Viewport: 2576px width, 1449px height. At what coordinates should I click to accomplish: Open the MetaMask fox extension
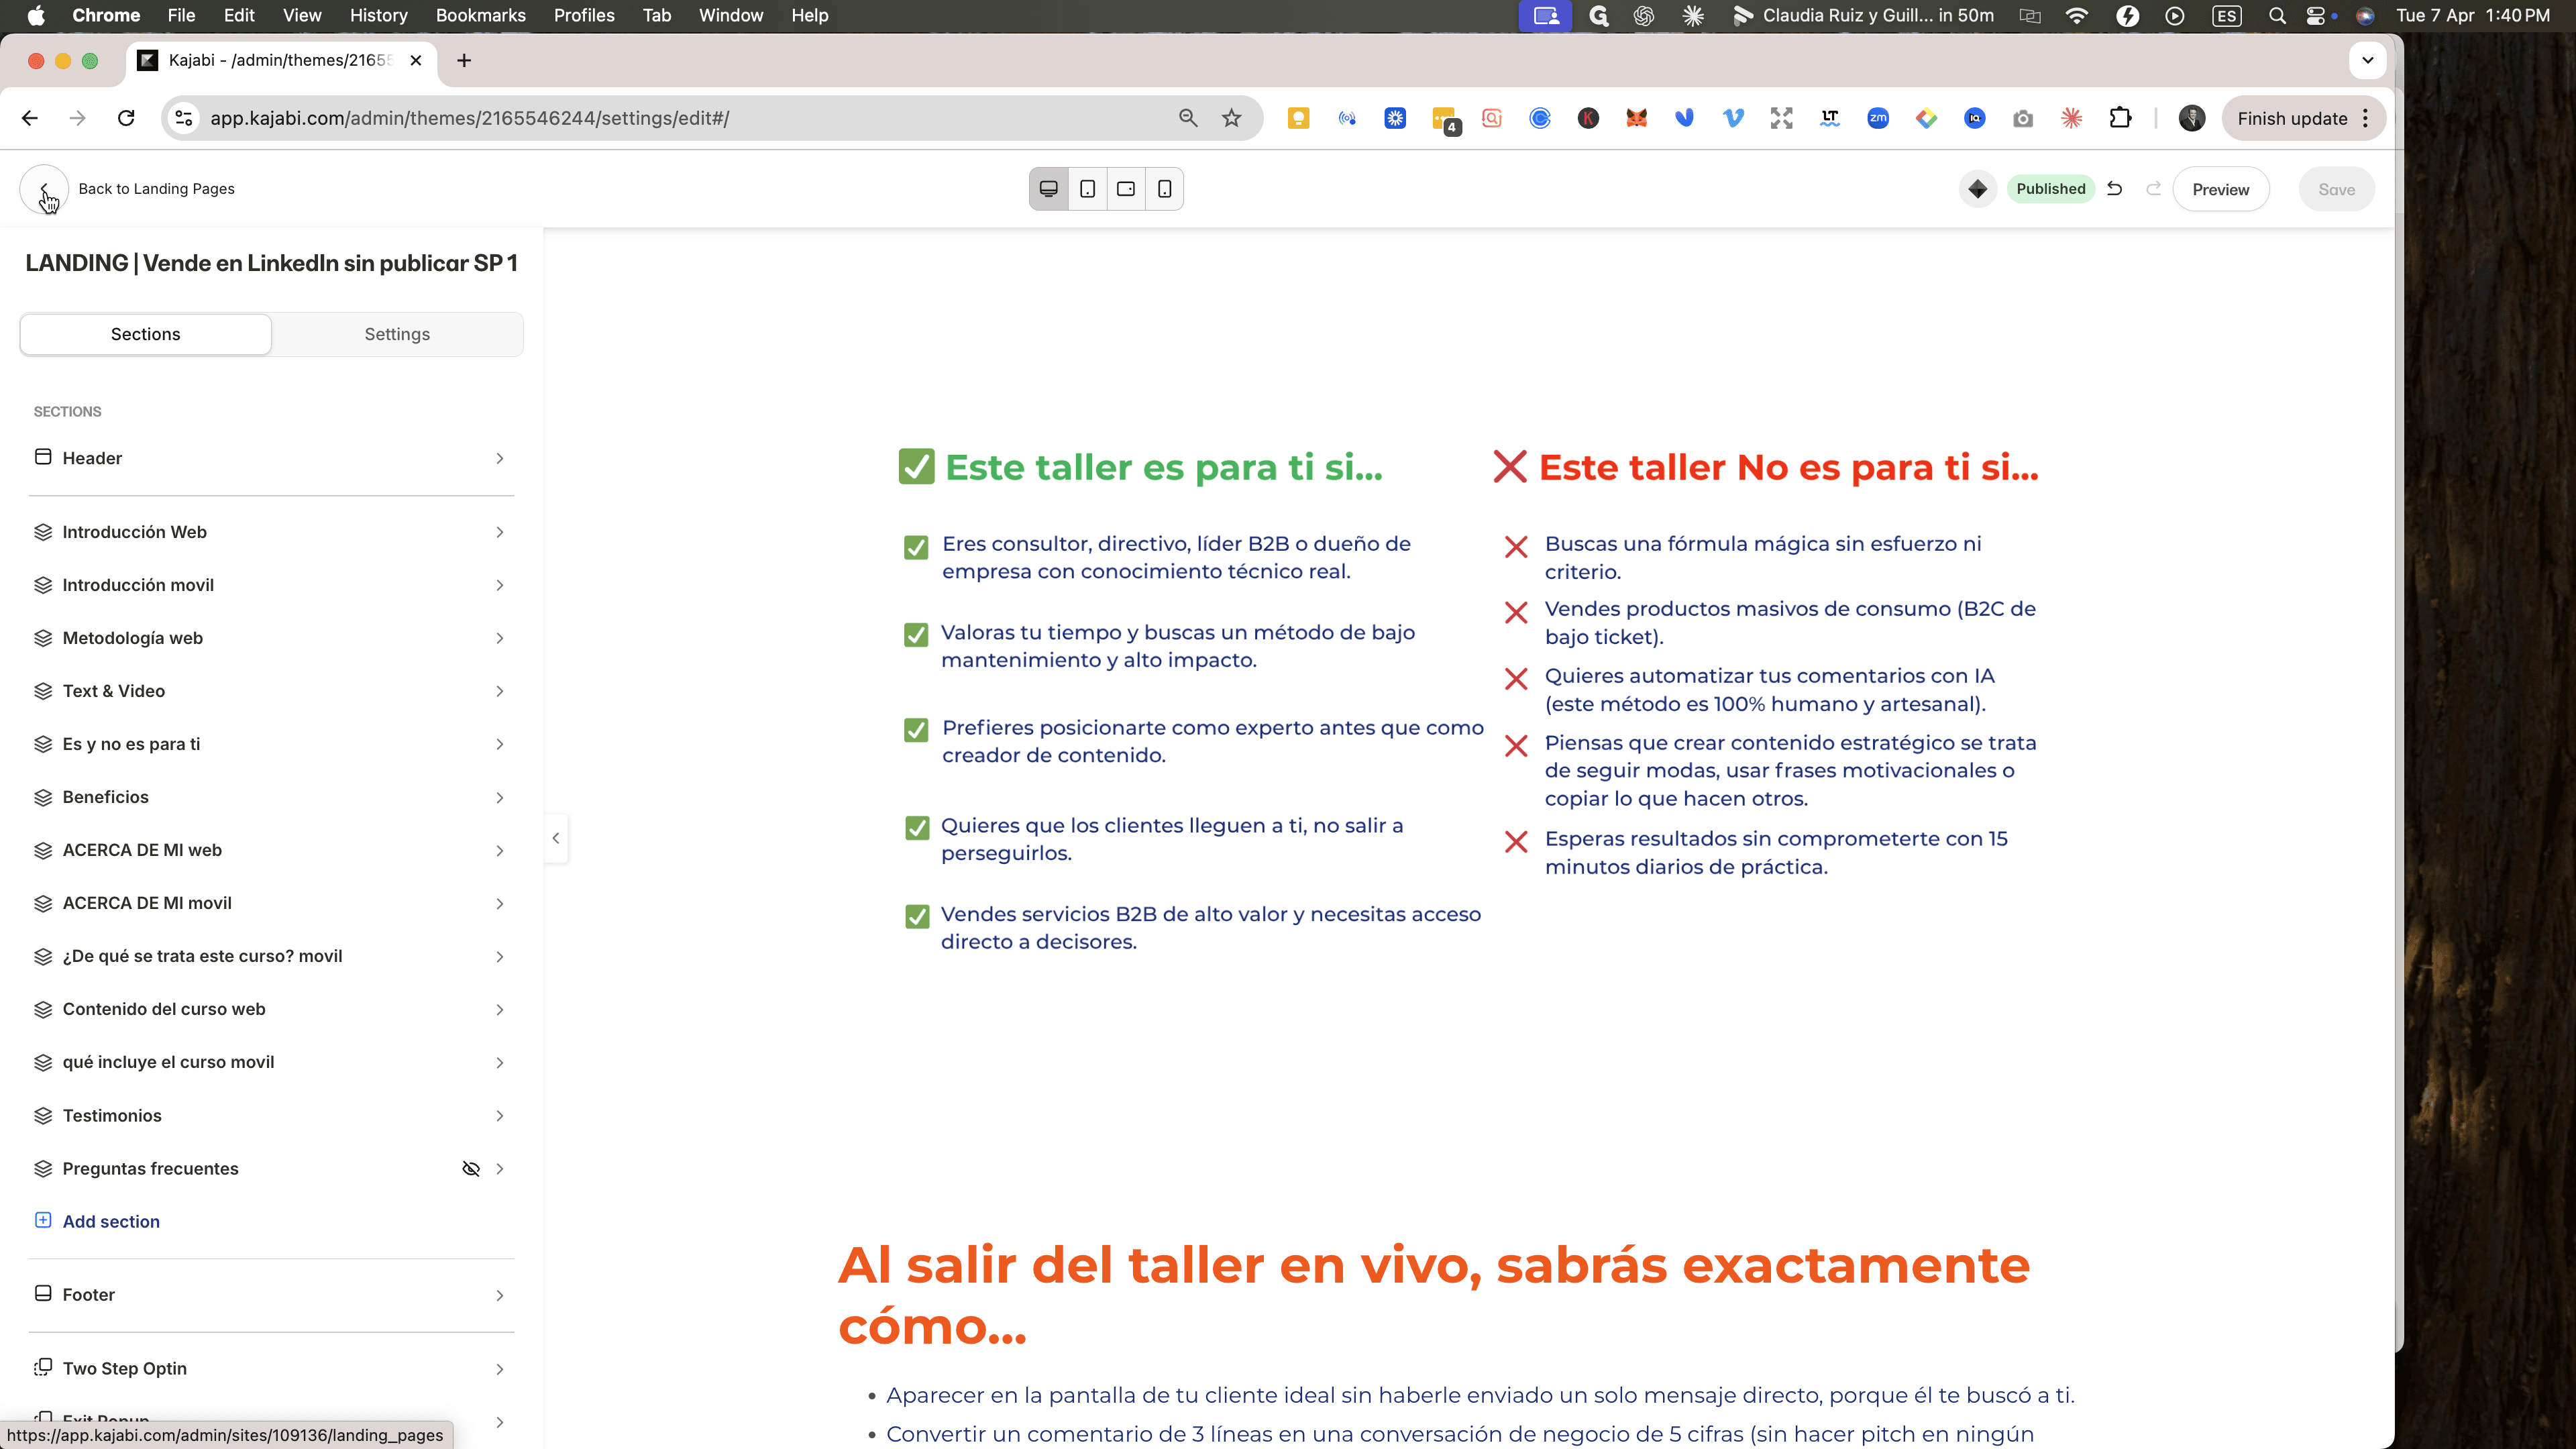(x=1636, y=118)
